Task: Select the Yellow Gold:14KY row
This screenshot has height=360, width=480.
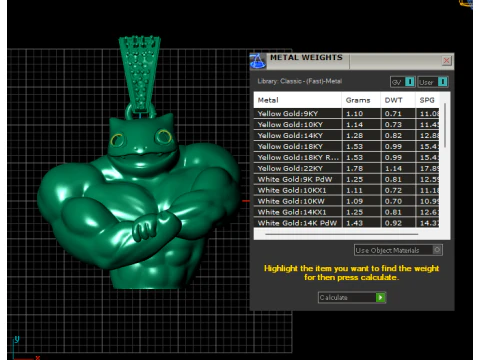Action: pos(346,136)
